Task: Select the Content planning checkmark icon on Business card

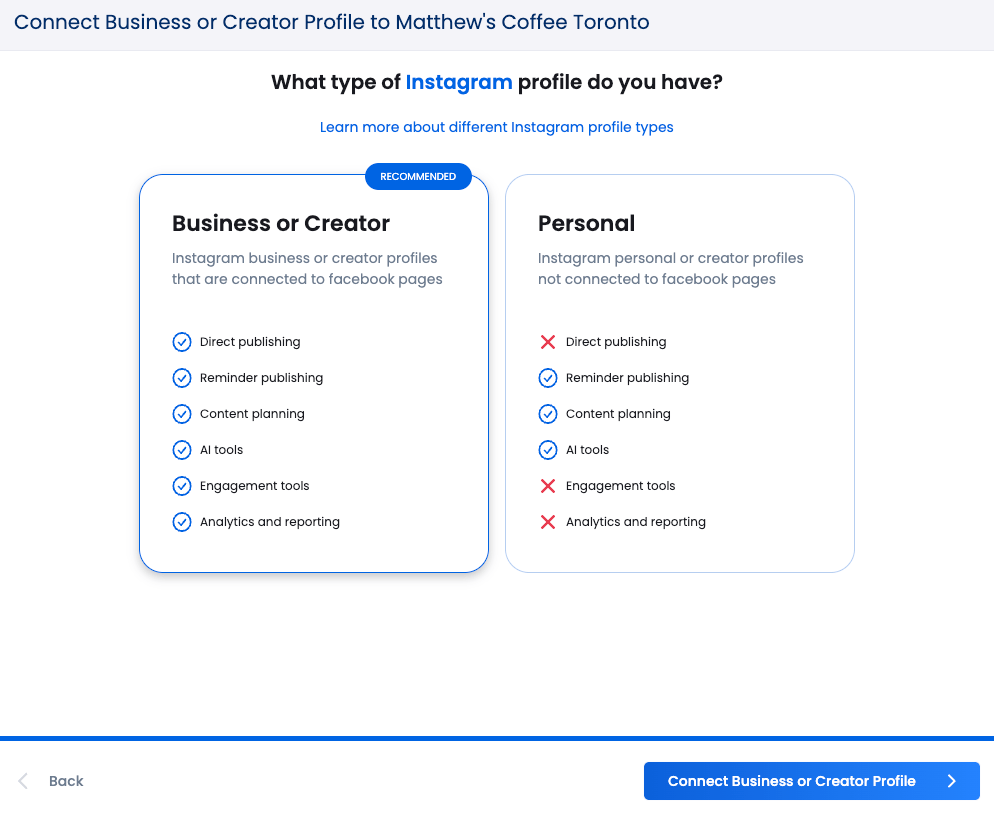Action: pos(182,413)
